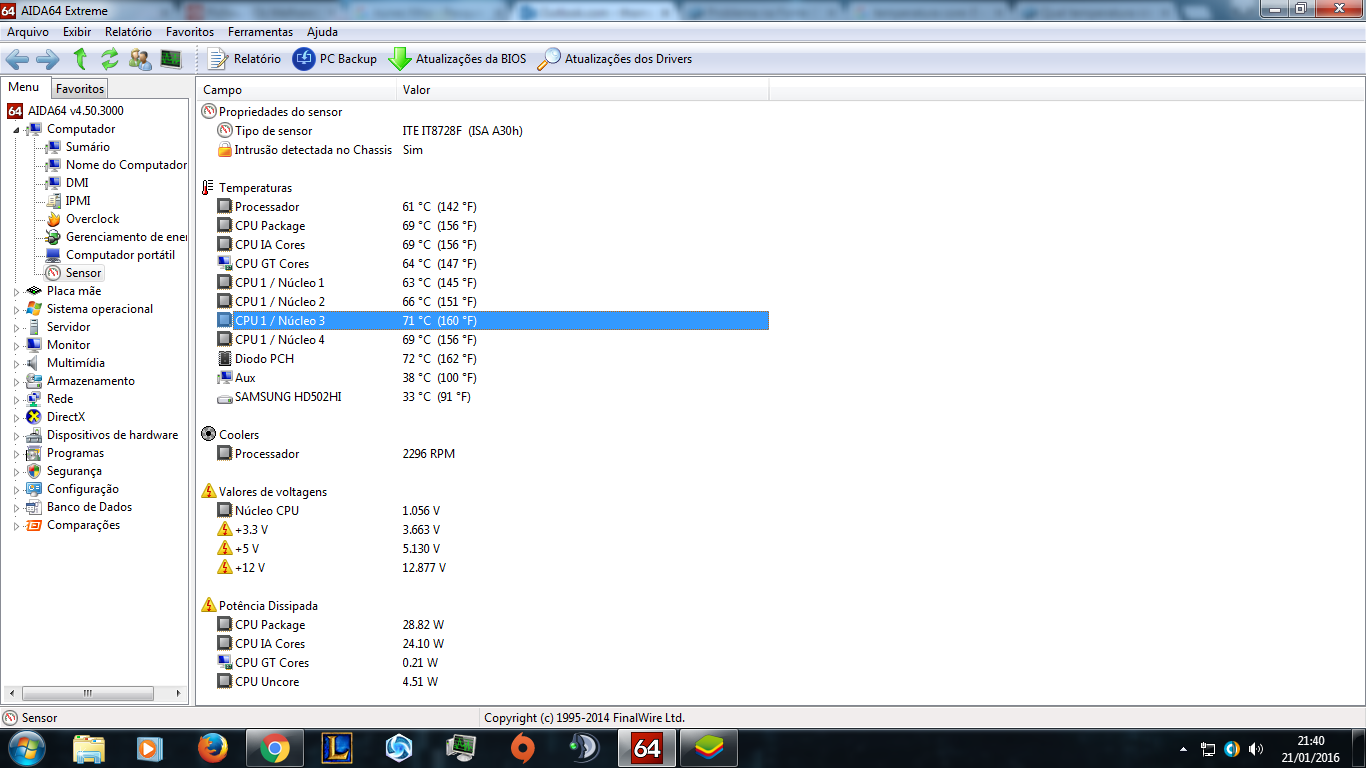The height and width of the screenshot is (768, 1366).
Task: Open Atualizações dos Drivers
Action: [x=615, y=59]
